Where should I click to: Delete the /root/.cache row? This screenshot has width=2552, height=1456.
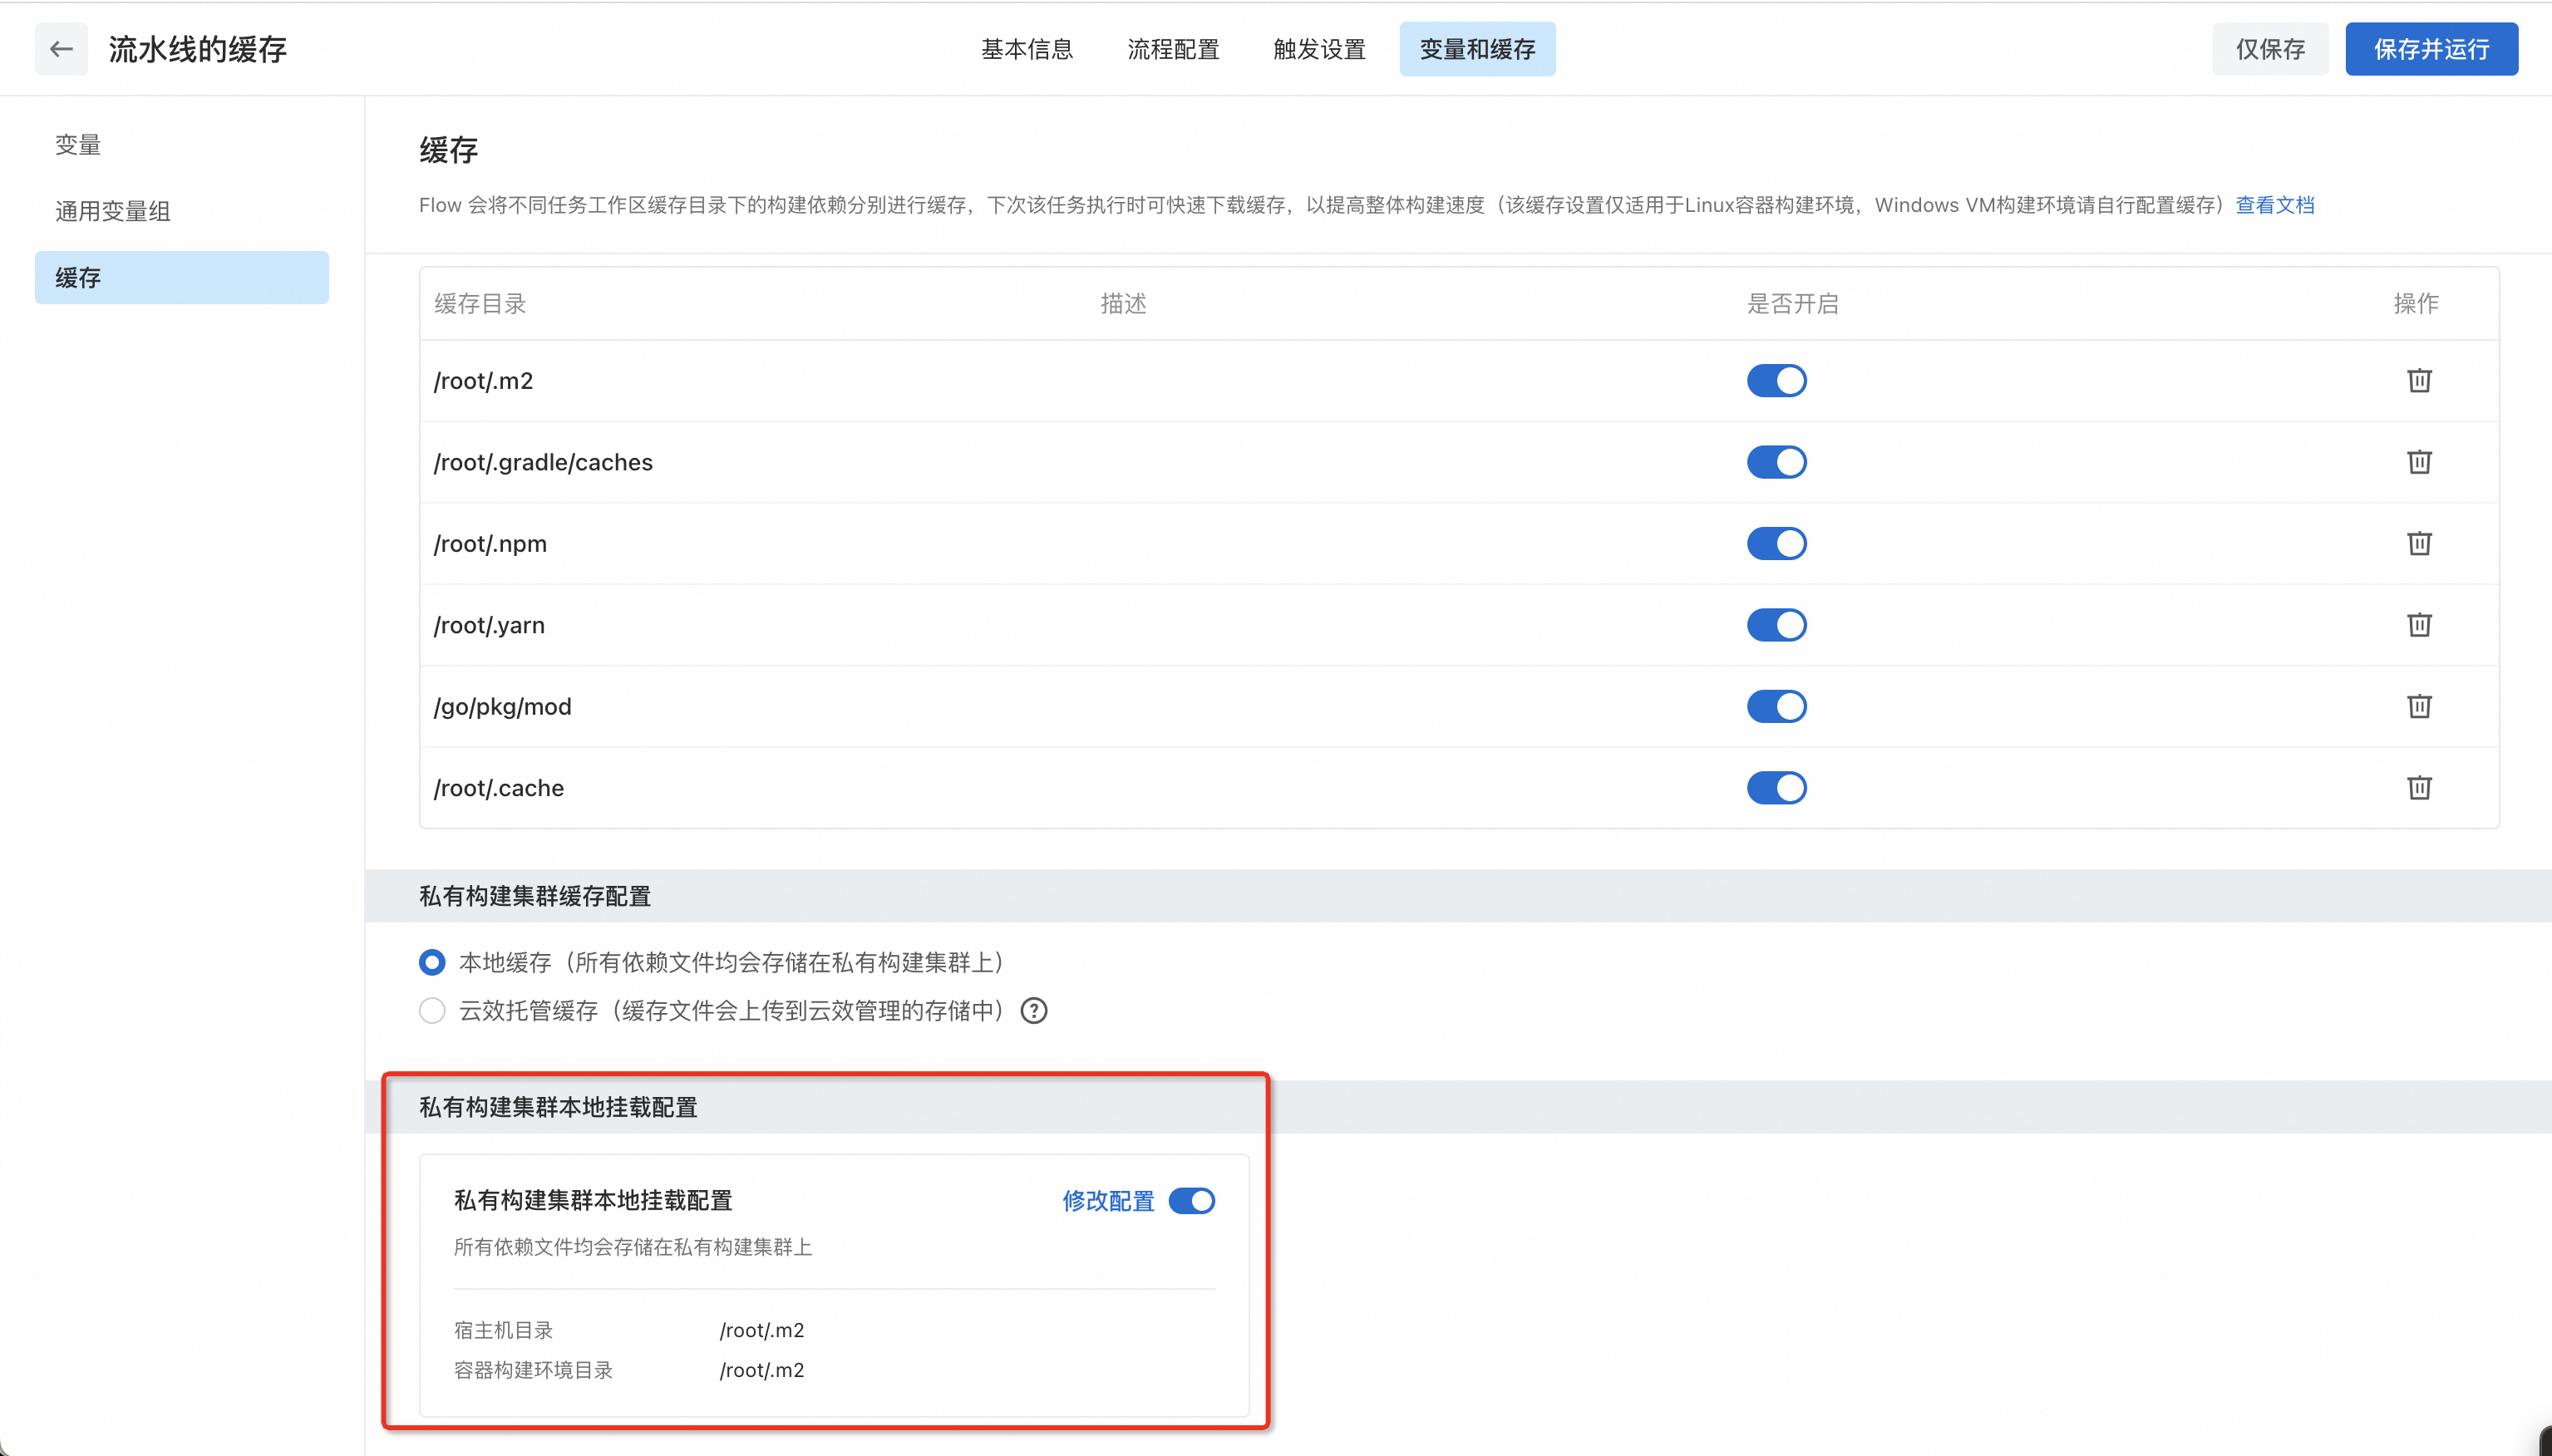2419,788
